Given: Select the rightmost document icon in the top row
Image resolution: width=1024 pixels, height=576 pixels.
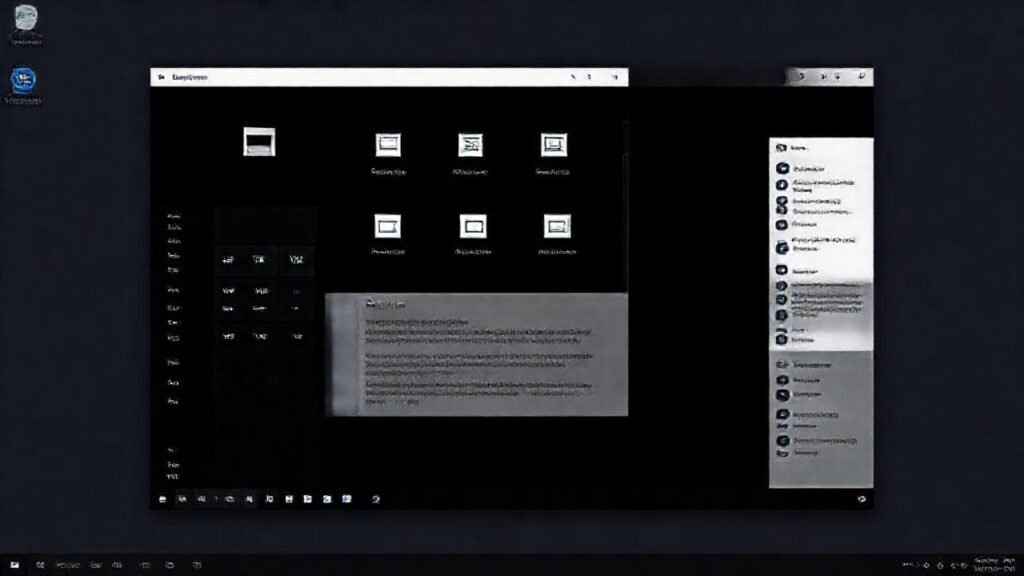Looking at the screenshot, I should [552, 147].
